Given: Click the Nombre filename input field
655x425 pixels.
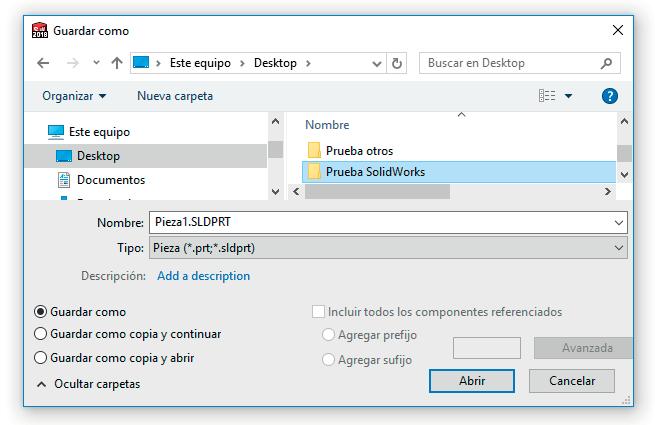Looking at the screenshot, I should (388, 222).
